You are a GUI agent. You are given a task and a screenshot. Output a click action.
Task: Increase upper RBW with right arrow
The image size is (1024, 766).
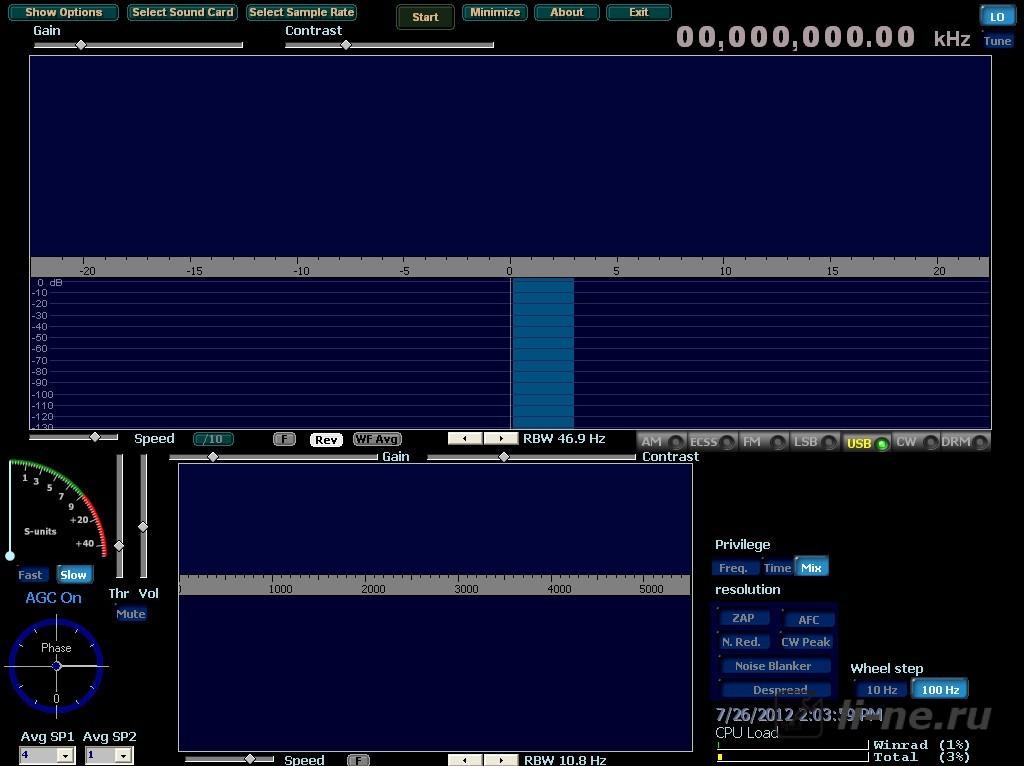(500, 439)
